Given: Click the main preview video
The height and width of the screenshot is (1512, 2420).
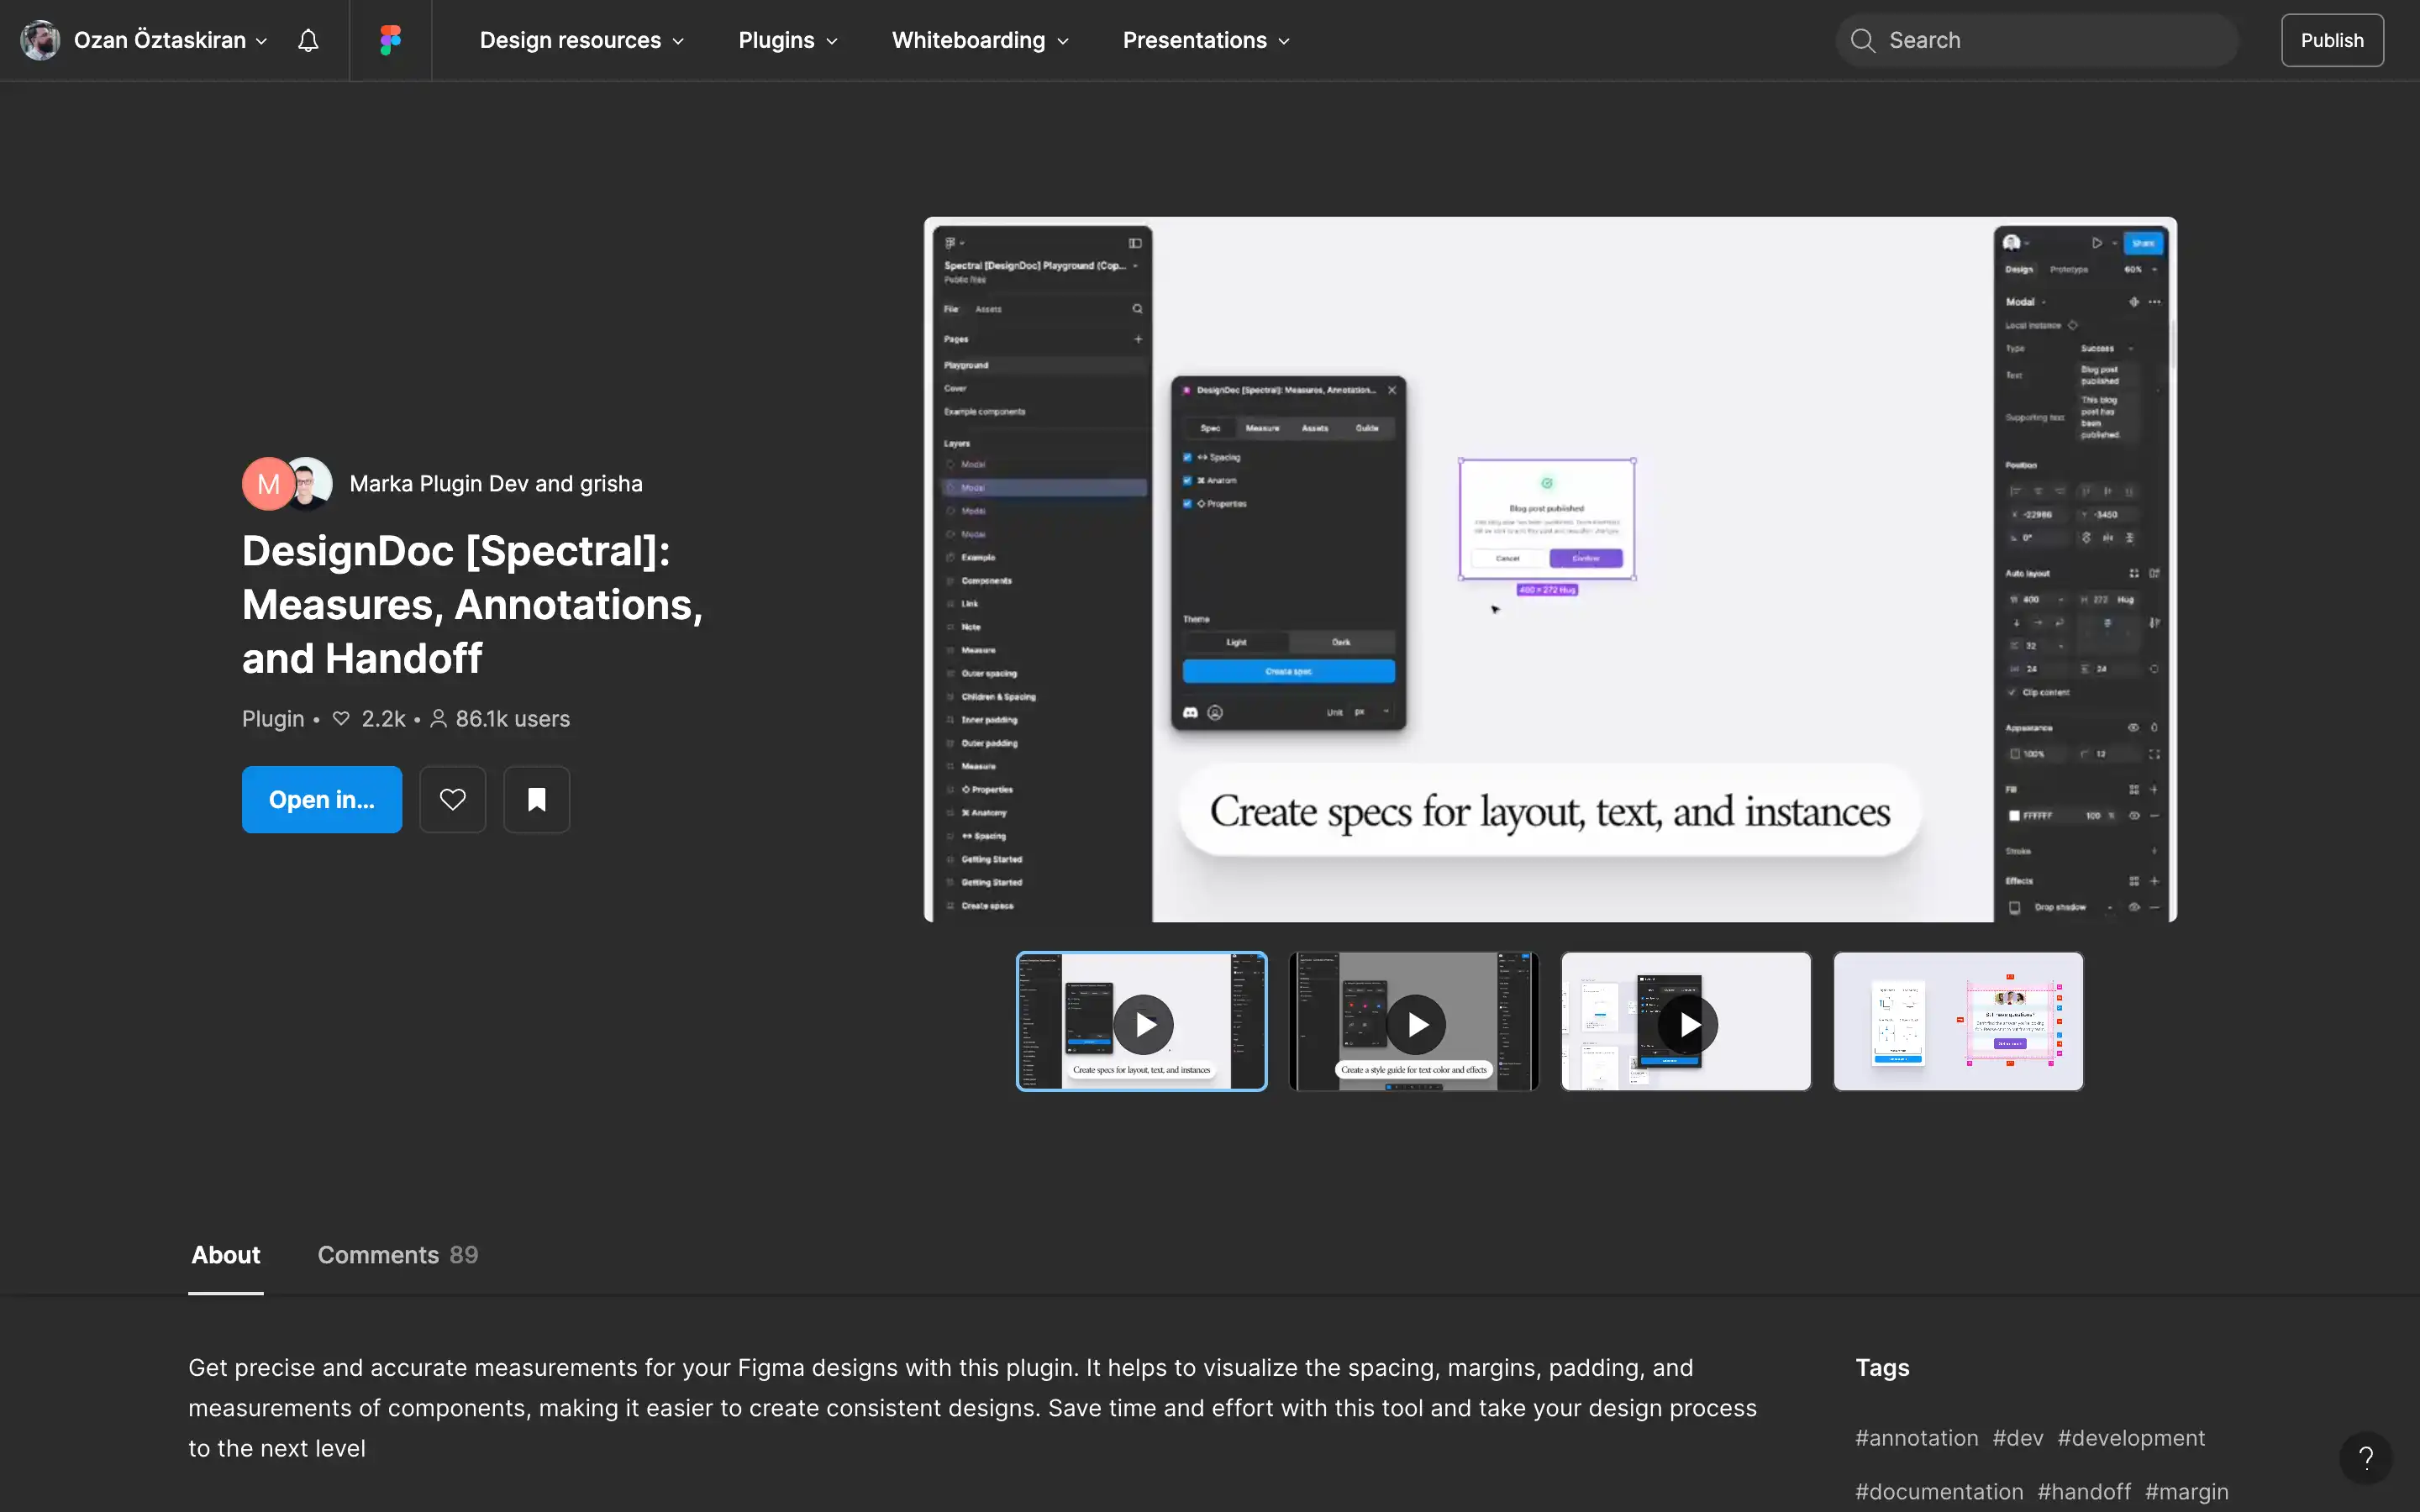Looking at the screenshot, I should (x=1550, y=569).
